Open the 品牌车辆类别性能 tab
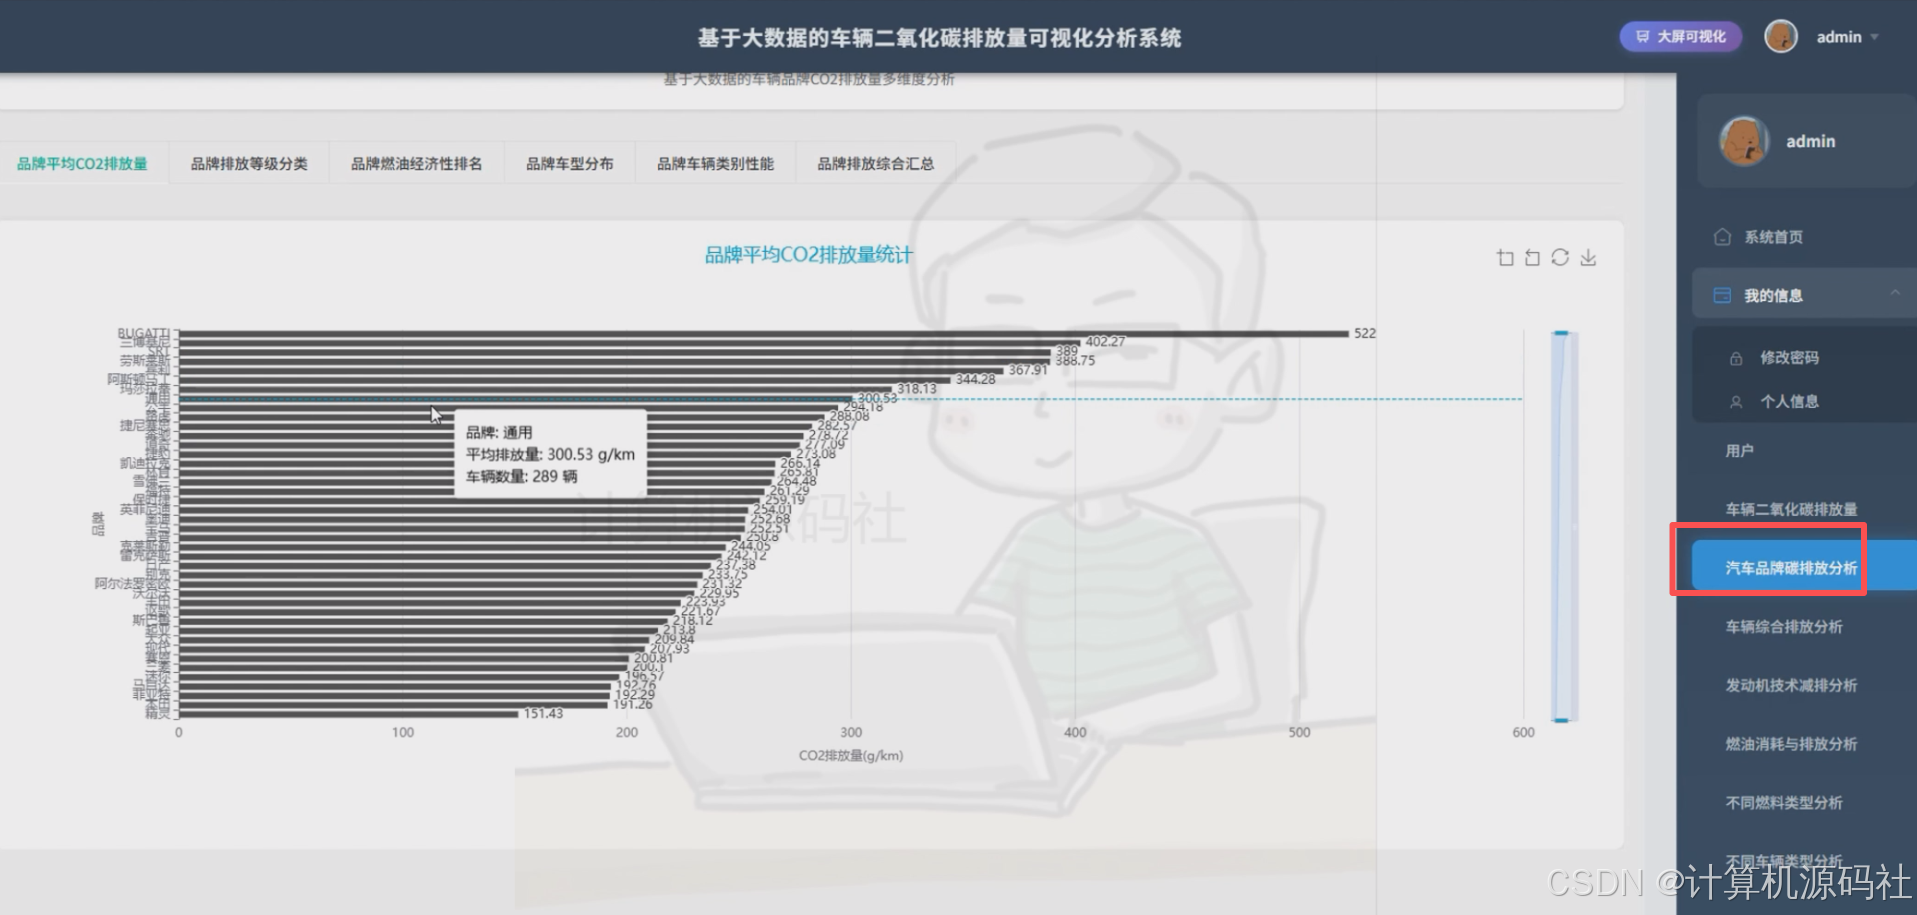This screenshot has width=1917, height=915. tap(715, 164)
